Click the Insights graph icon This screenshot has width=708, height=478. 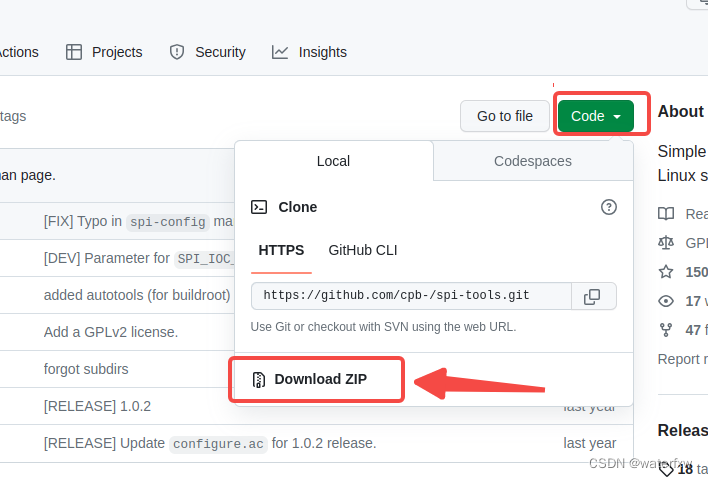point(279,52)
